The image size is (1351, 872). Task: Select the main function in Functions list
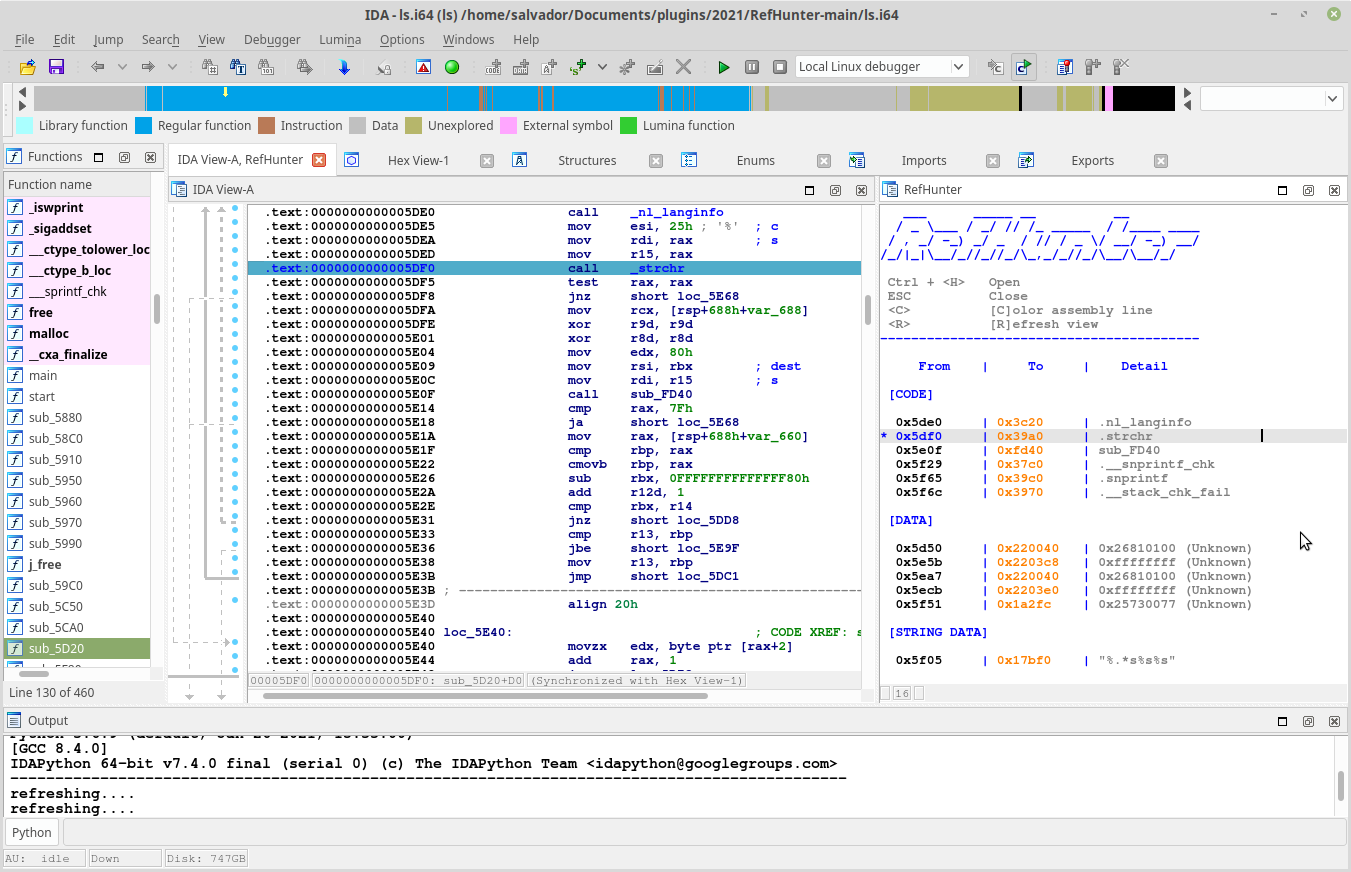43,375
